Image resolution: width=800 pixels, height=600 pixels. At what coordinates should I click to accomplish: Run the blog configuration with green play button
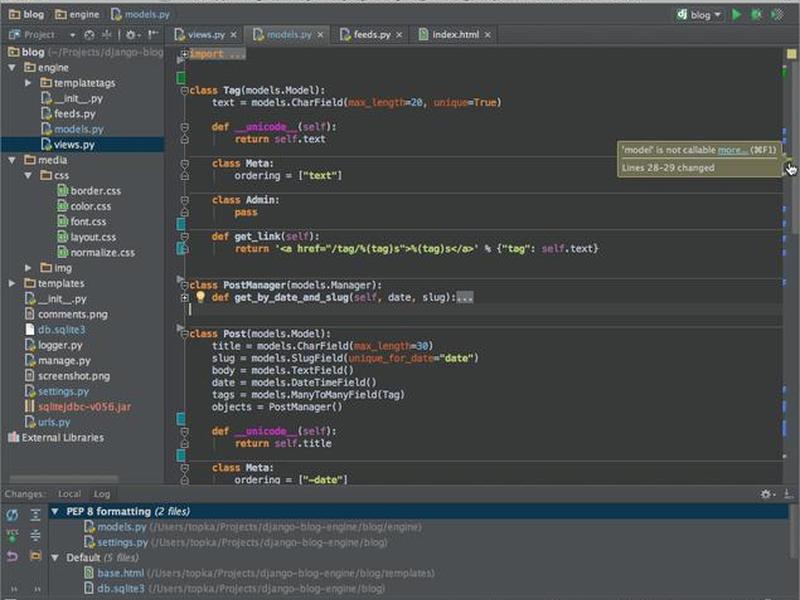click(736, 14)
